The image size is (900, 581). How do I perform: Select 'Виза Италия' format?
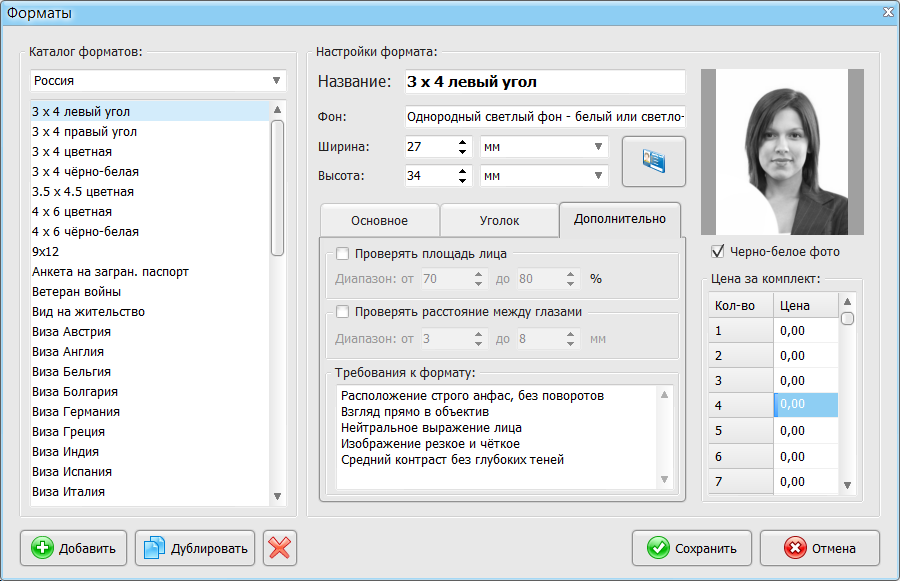(150, 491)
